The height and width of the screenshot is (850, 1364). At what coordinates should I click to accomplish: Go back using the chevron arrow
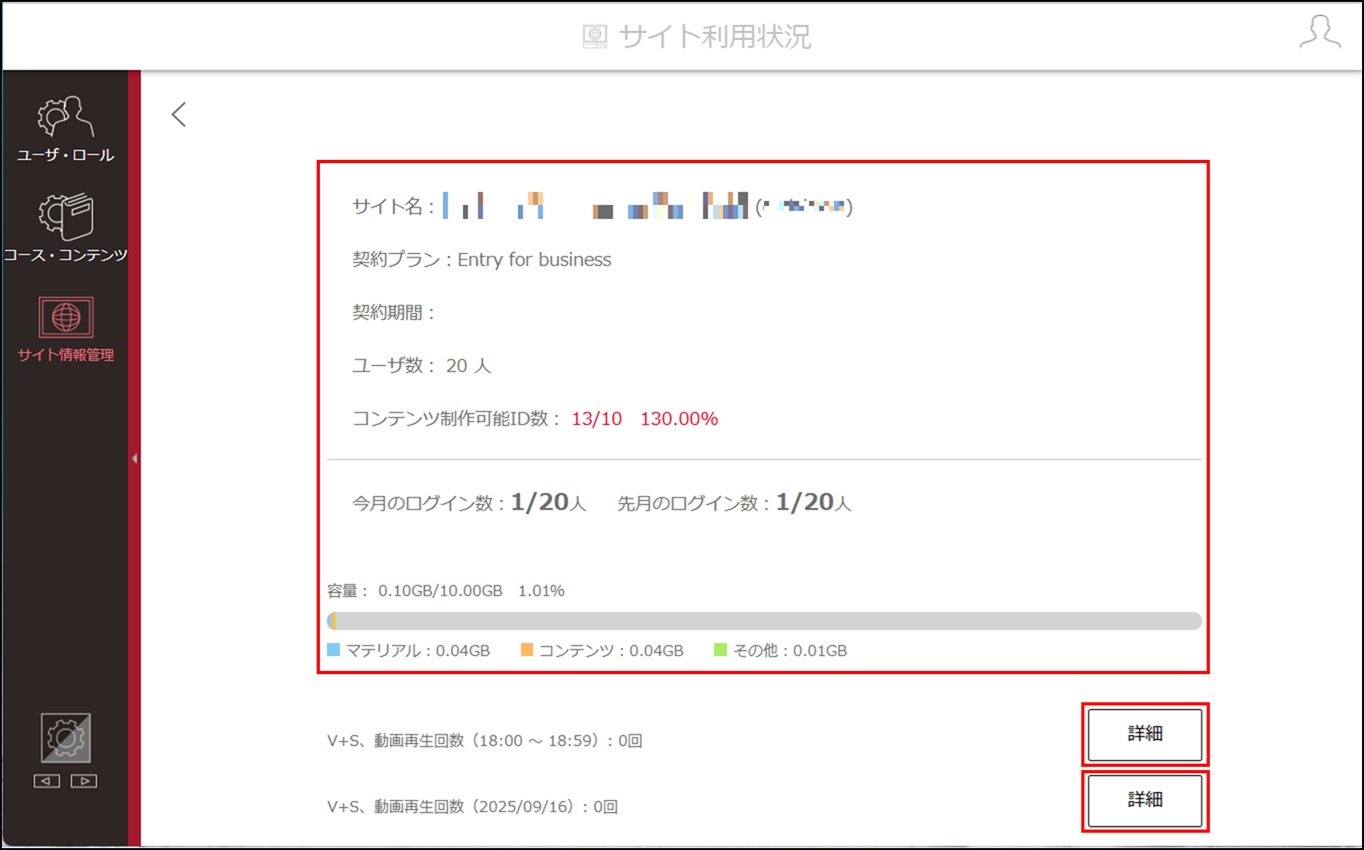tap(179, 114)
